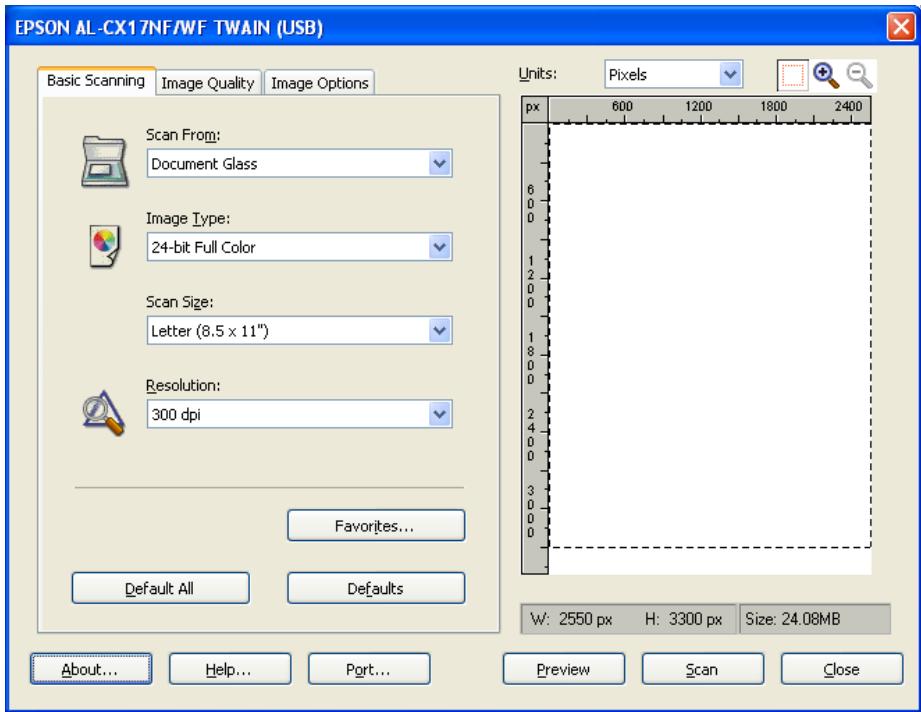Click inside the white preview scan area
Screen dimensions: 921x712
click(710, 335)
